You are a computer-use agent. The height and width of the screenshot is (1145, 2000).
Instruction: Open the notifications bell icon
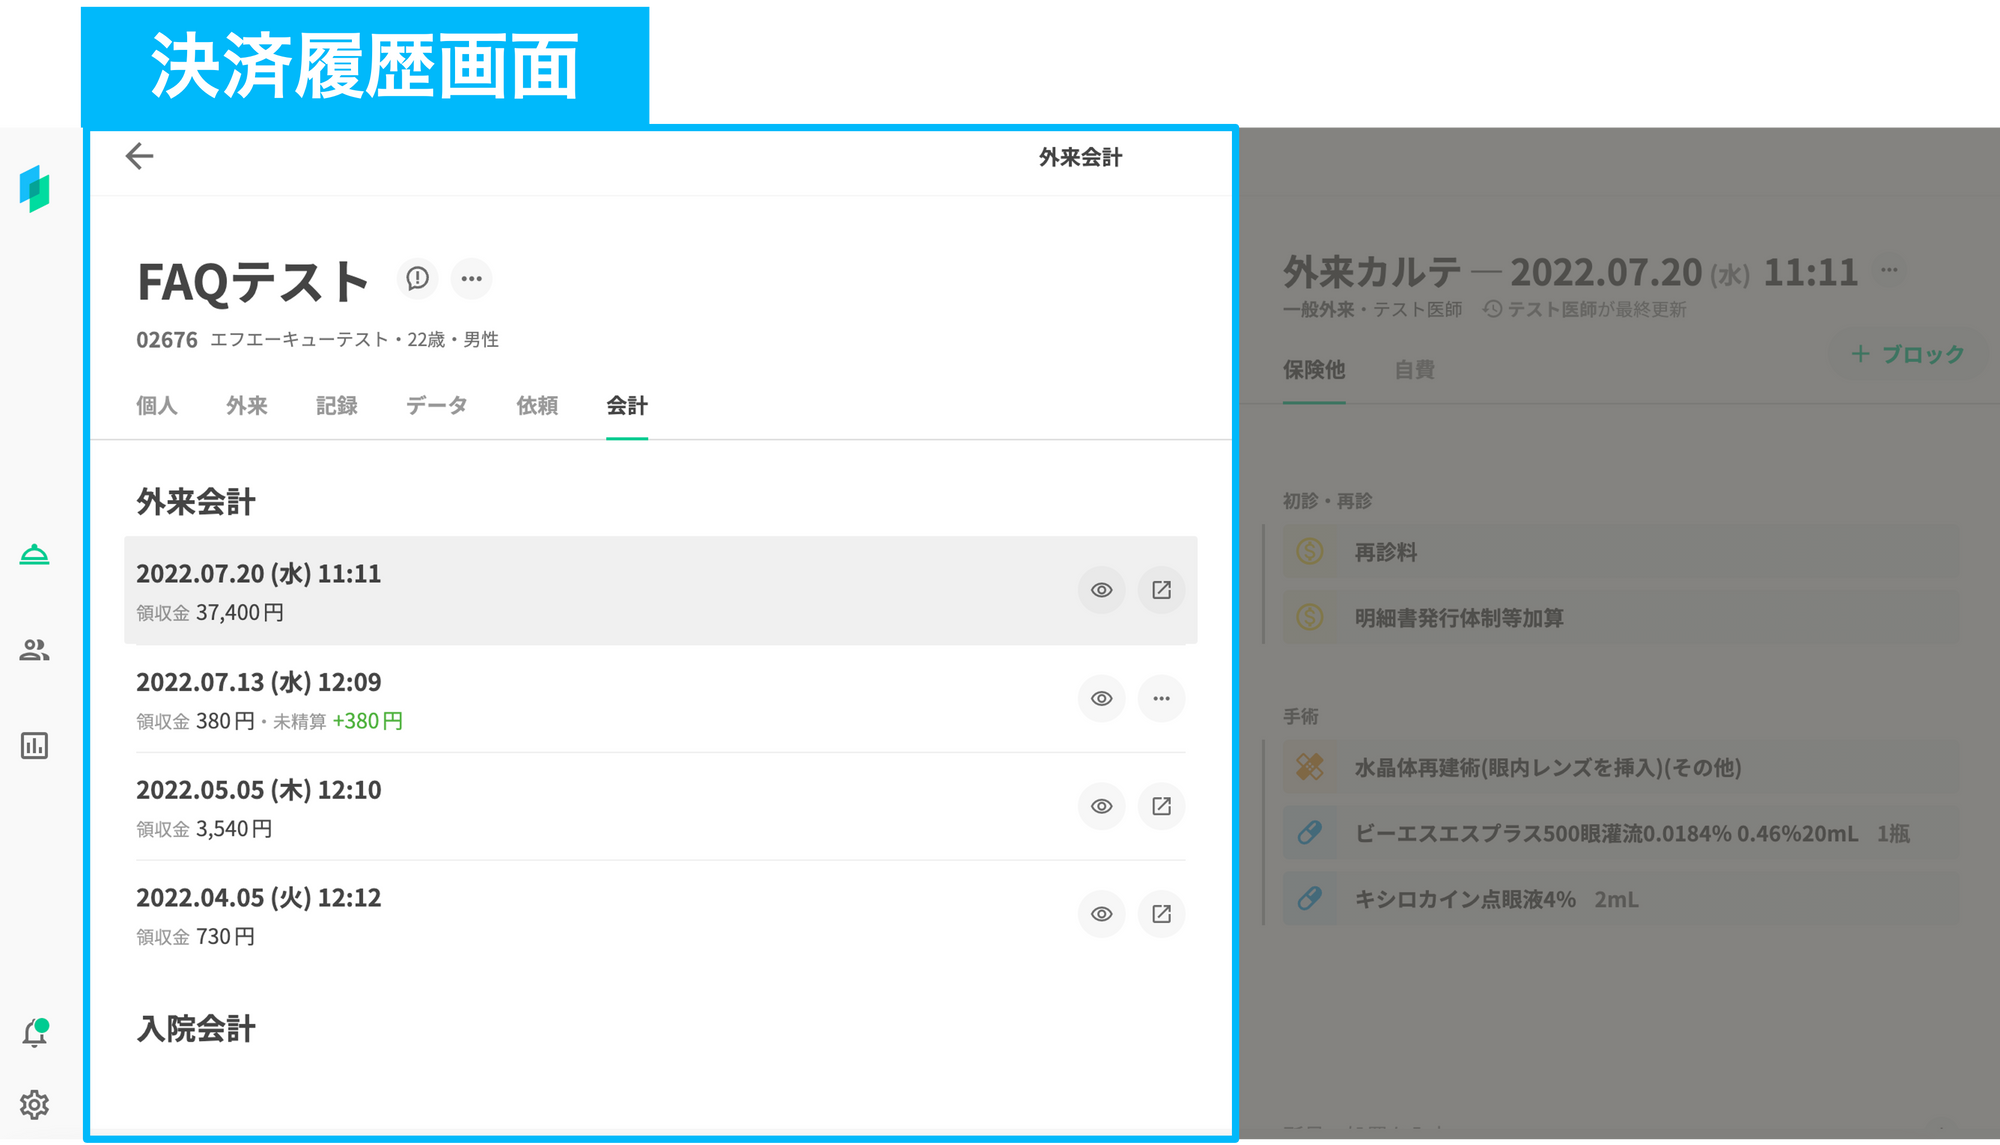click(x=34, y=1033)
